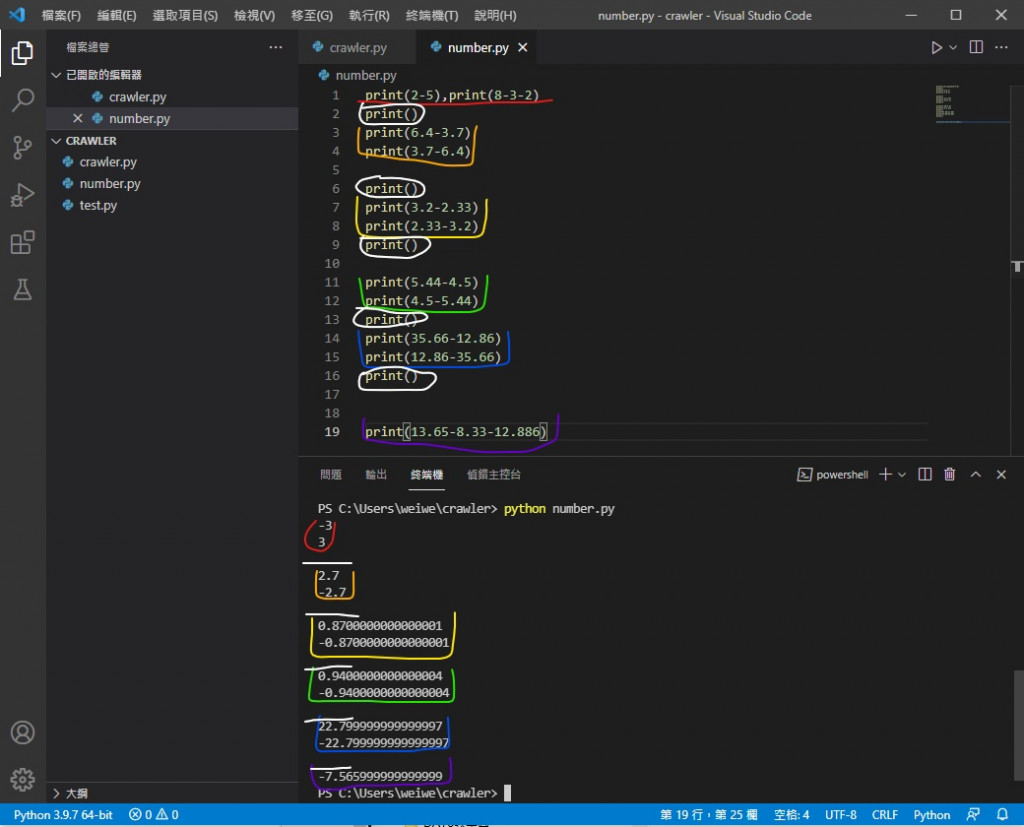Click line 14 print(35.66-12.86) code

point(433,338)
